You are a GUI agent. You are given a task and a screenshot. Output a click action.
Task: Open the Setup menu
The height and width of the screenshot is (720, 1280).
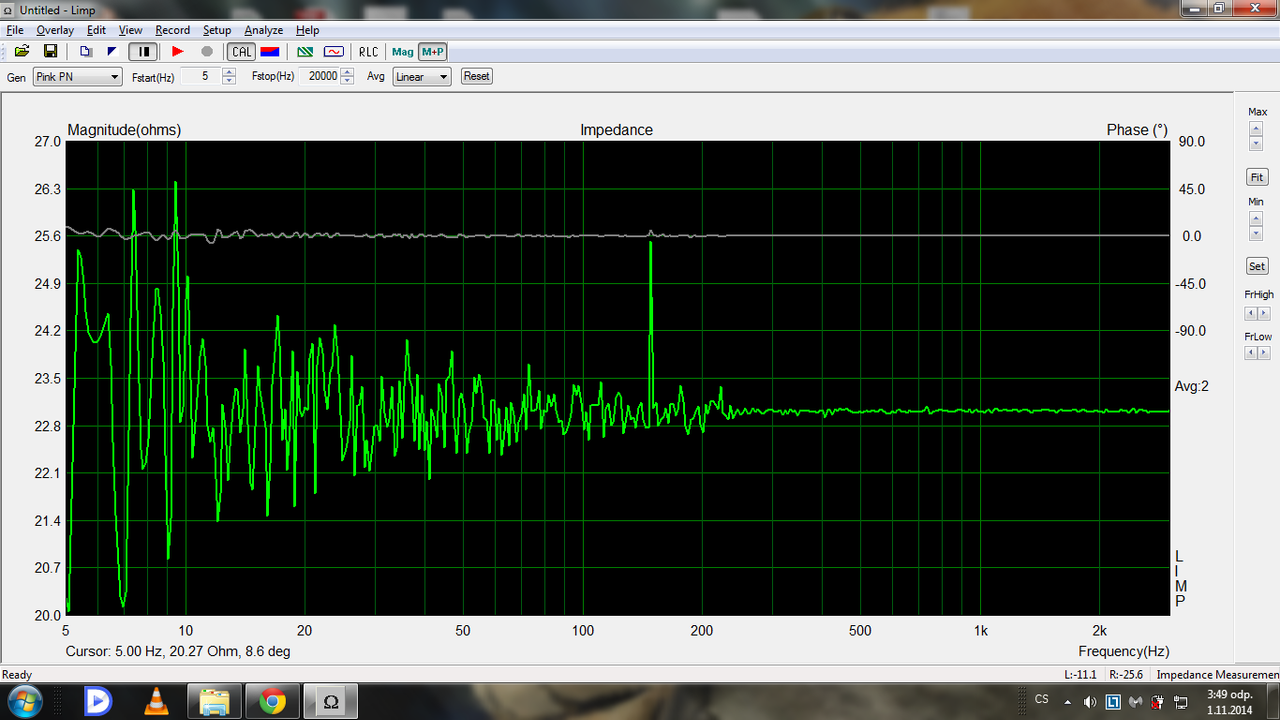point(217,30)
